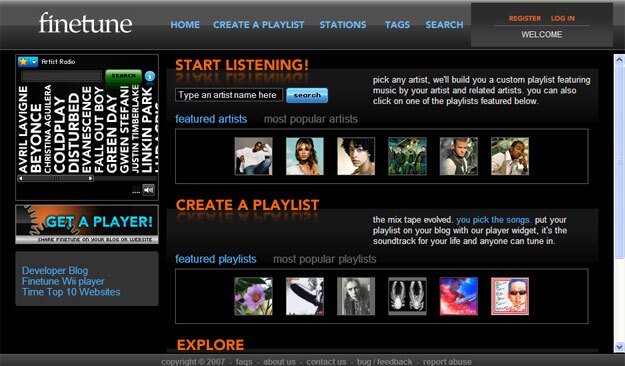
Task: Click the LOG IN link
Action: click(562, 18)
